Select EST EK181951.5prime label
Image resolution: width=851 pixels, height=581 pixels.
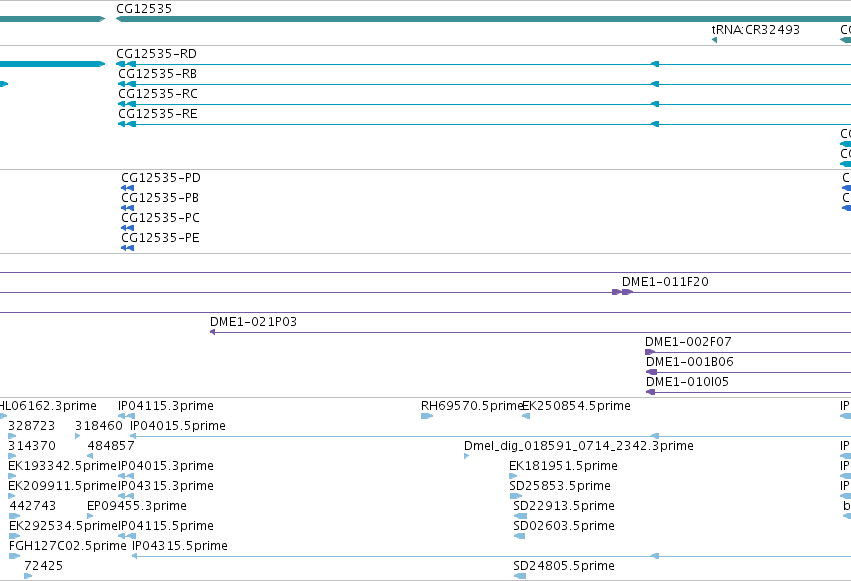563,467
